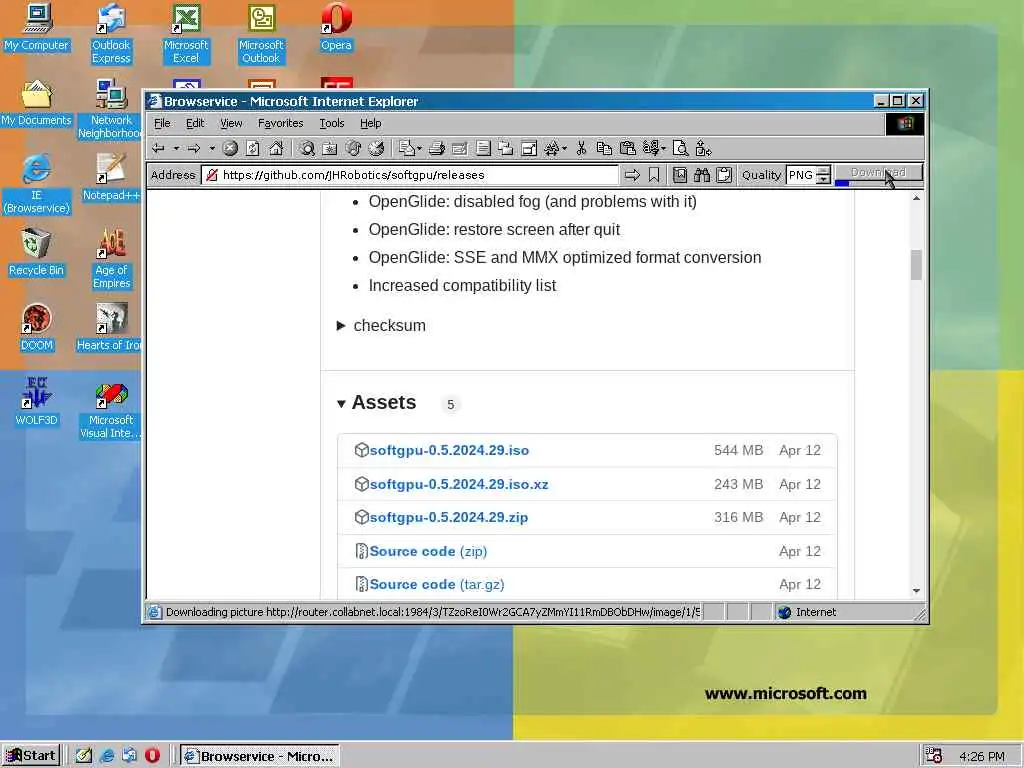Click the Go arrow beside the address bar
Viewport: 1024px width, 768px height.
pyautogui.click(x=632, y=175)
